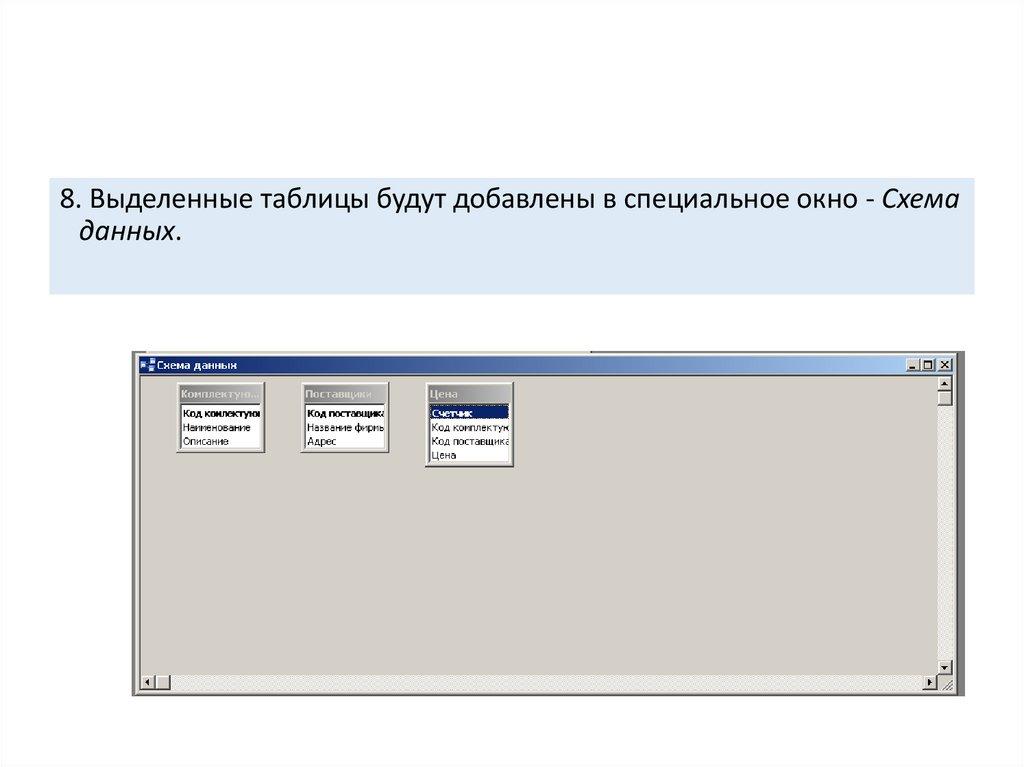Viewport: 1024px width, 767px height.
Task: Select the Цена table title bar
Action: tap(468, 394)
